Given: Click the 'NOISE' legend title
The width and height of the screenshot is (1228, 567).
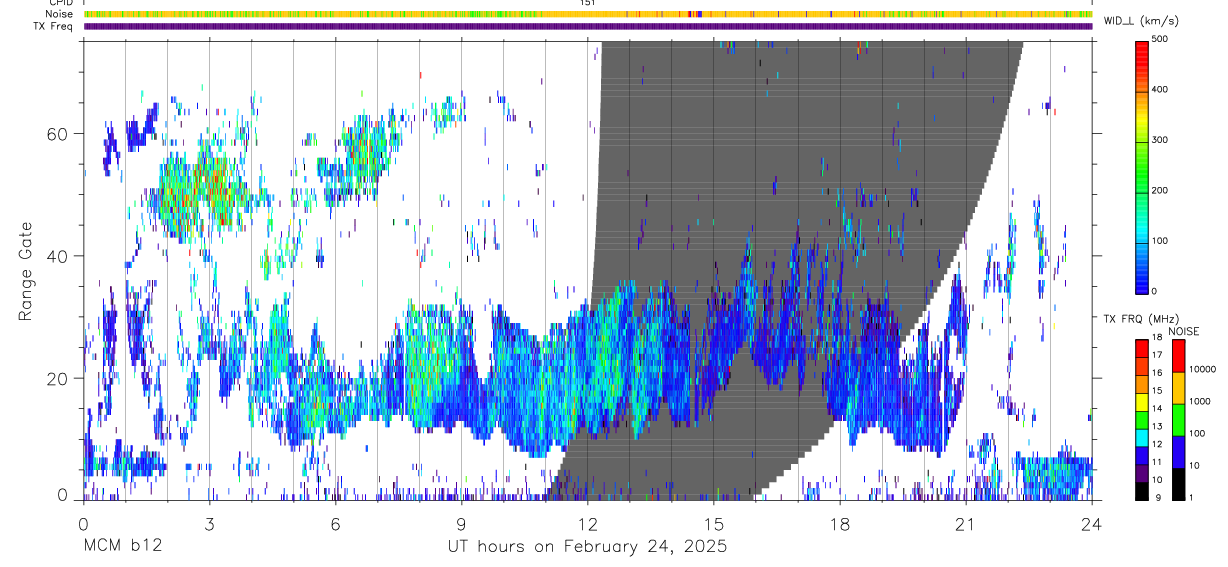Looking at the screenshot, I should click(1183, 331).
